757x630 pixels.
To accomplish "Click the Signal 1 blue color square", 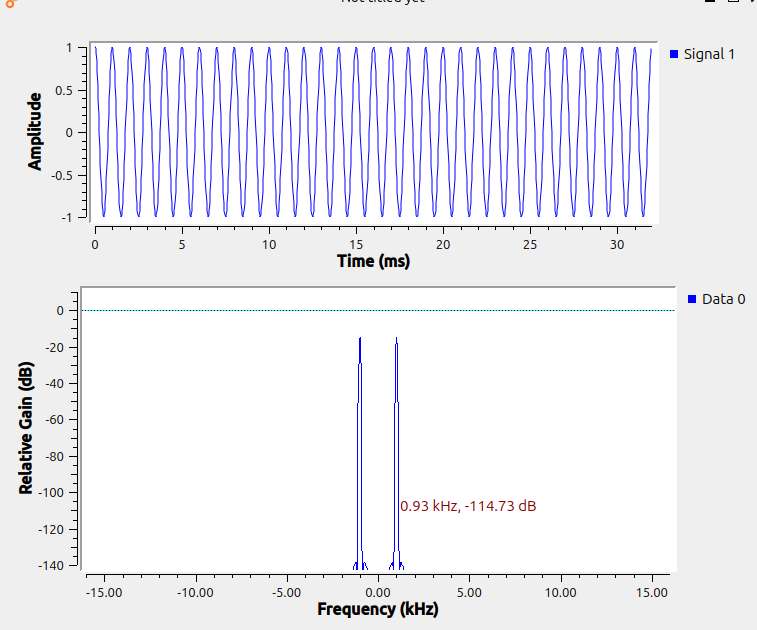I will [674, 54].
